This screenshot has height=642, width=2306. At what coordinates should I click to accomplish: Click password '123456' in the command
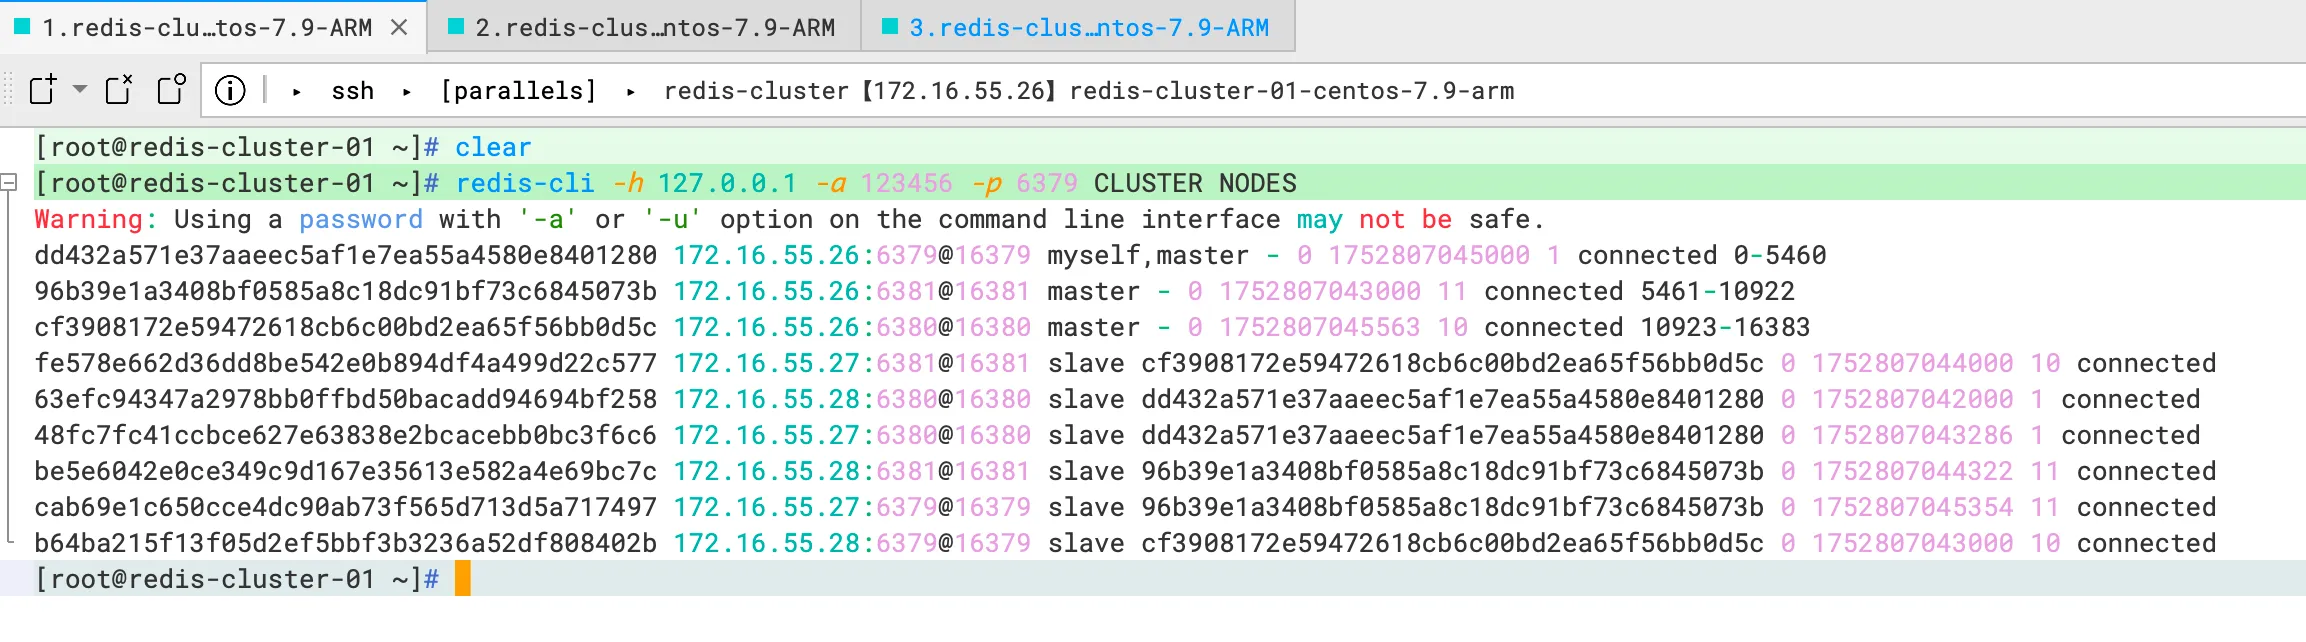coord(906,183)
